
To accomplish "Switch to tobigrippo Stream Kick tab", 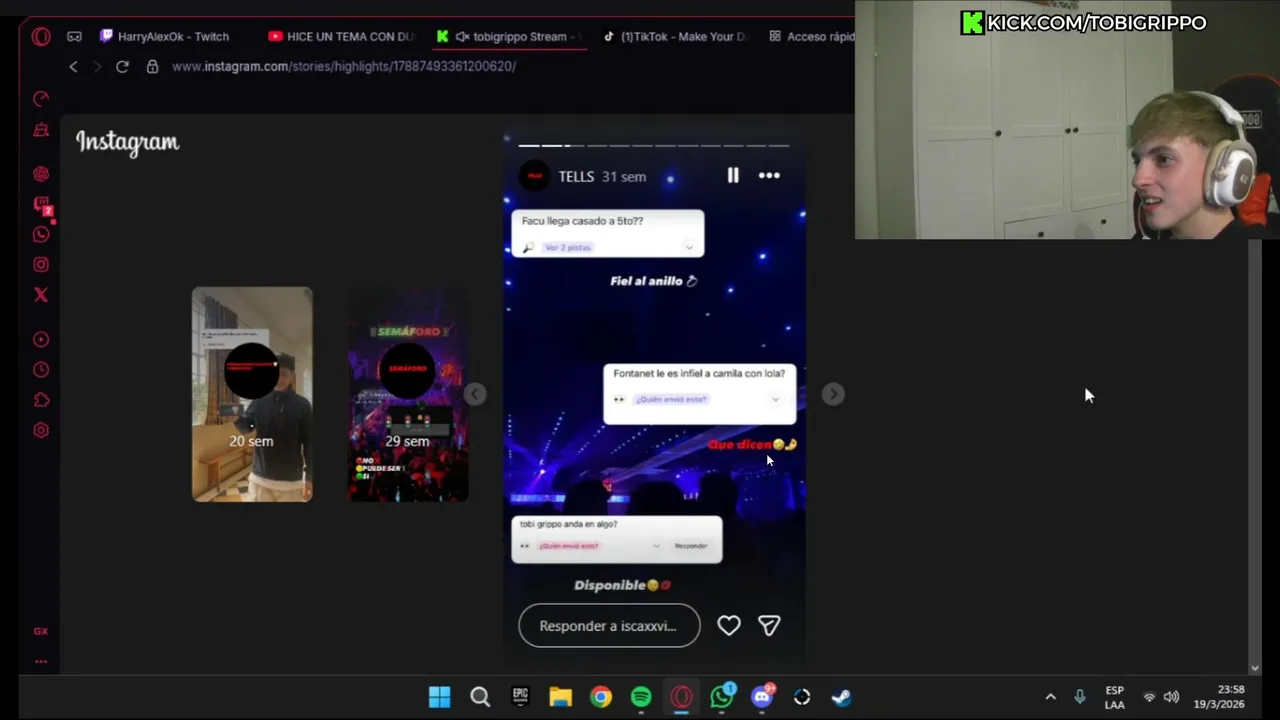I will coord(510,36).
